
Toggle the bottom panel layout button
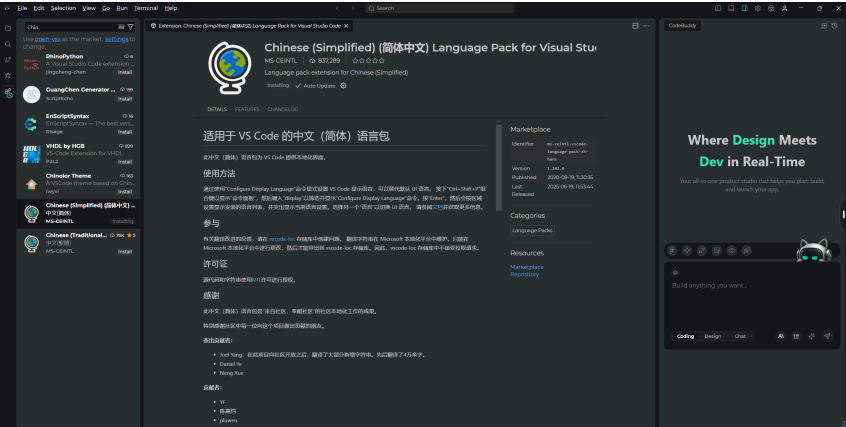pyautogui.click(x=730, y=8)
